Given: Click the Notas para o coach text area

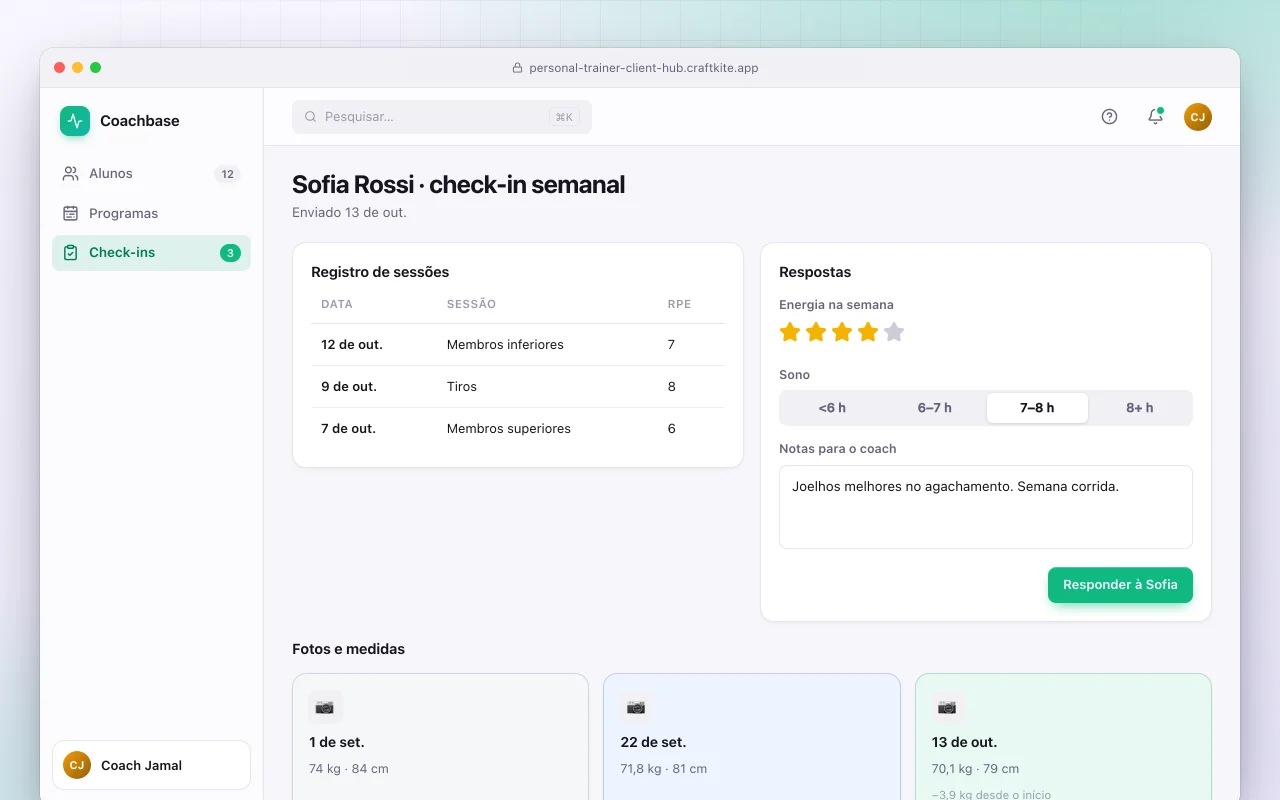Looking at the screenshot, I should point(986,507).
